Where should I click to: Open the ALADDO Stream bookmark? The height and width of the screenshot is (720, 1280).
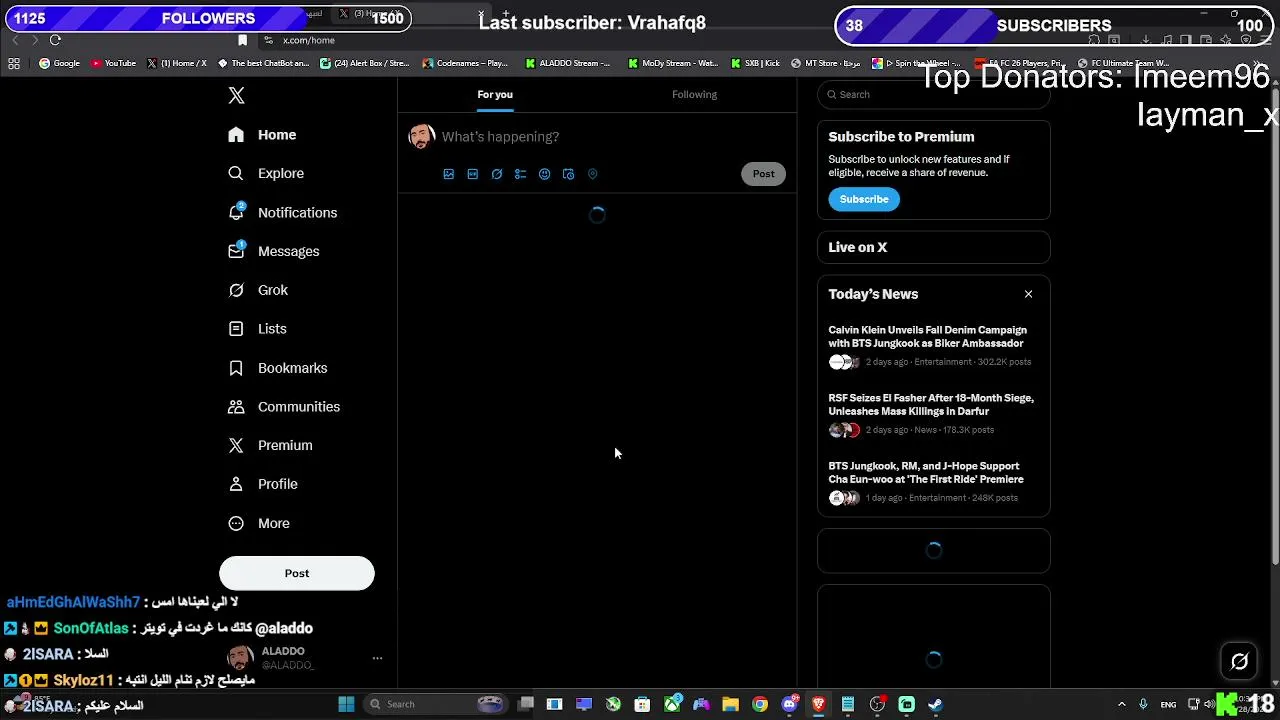[x=567, y=63]
